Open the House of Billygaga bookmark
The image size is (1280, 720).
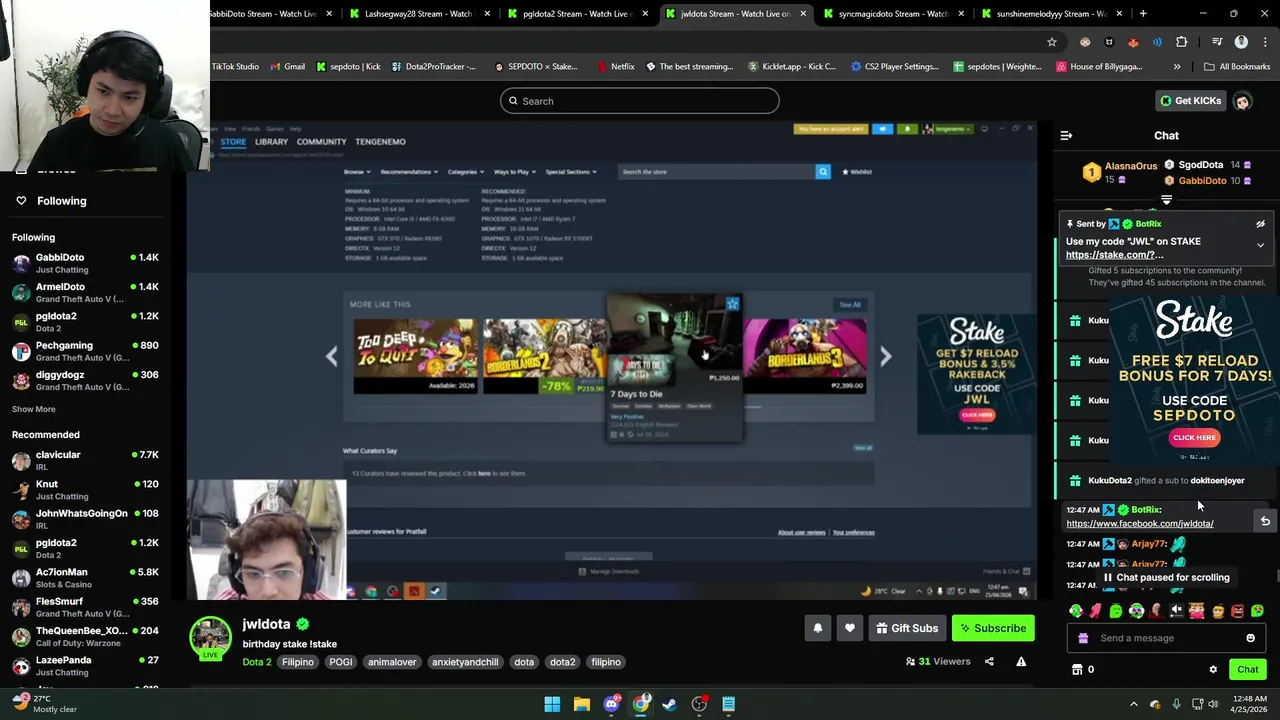pos(1099,67)
